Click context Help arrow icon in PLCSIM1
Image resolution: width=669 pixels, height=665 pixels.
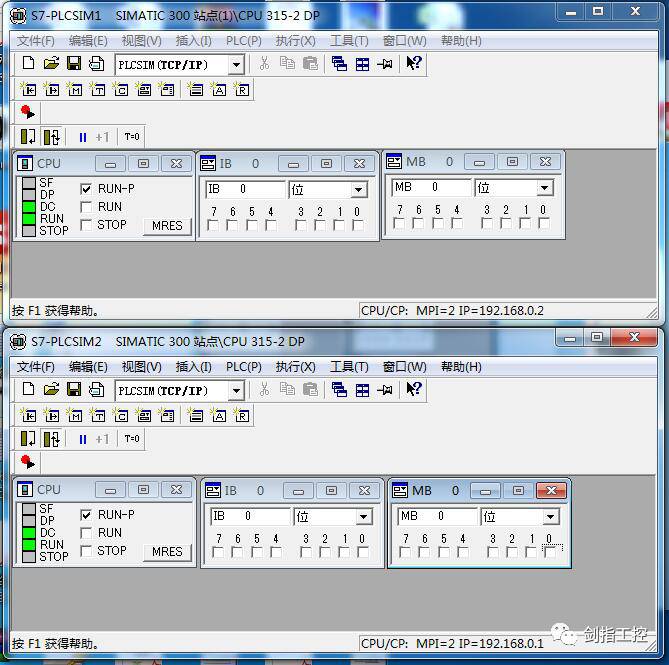(x=413, y=63)
